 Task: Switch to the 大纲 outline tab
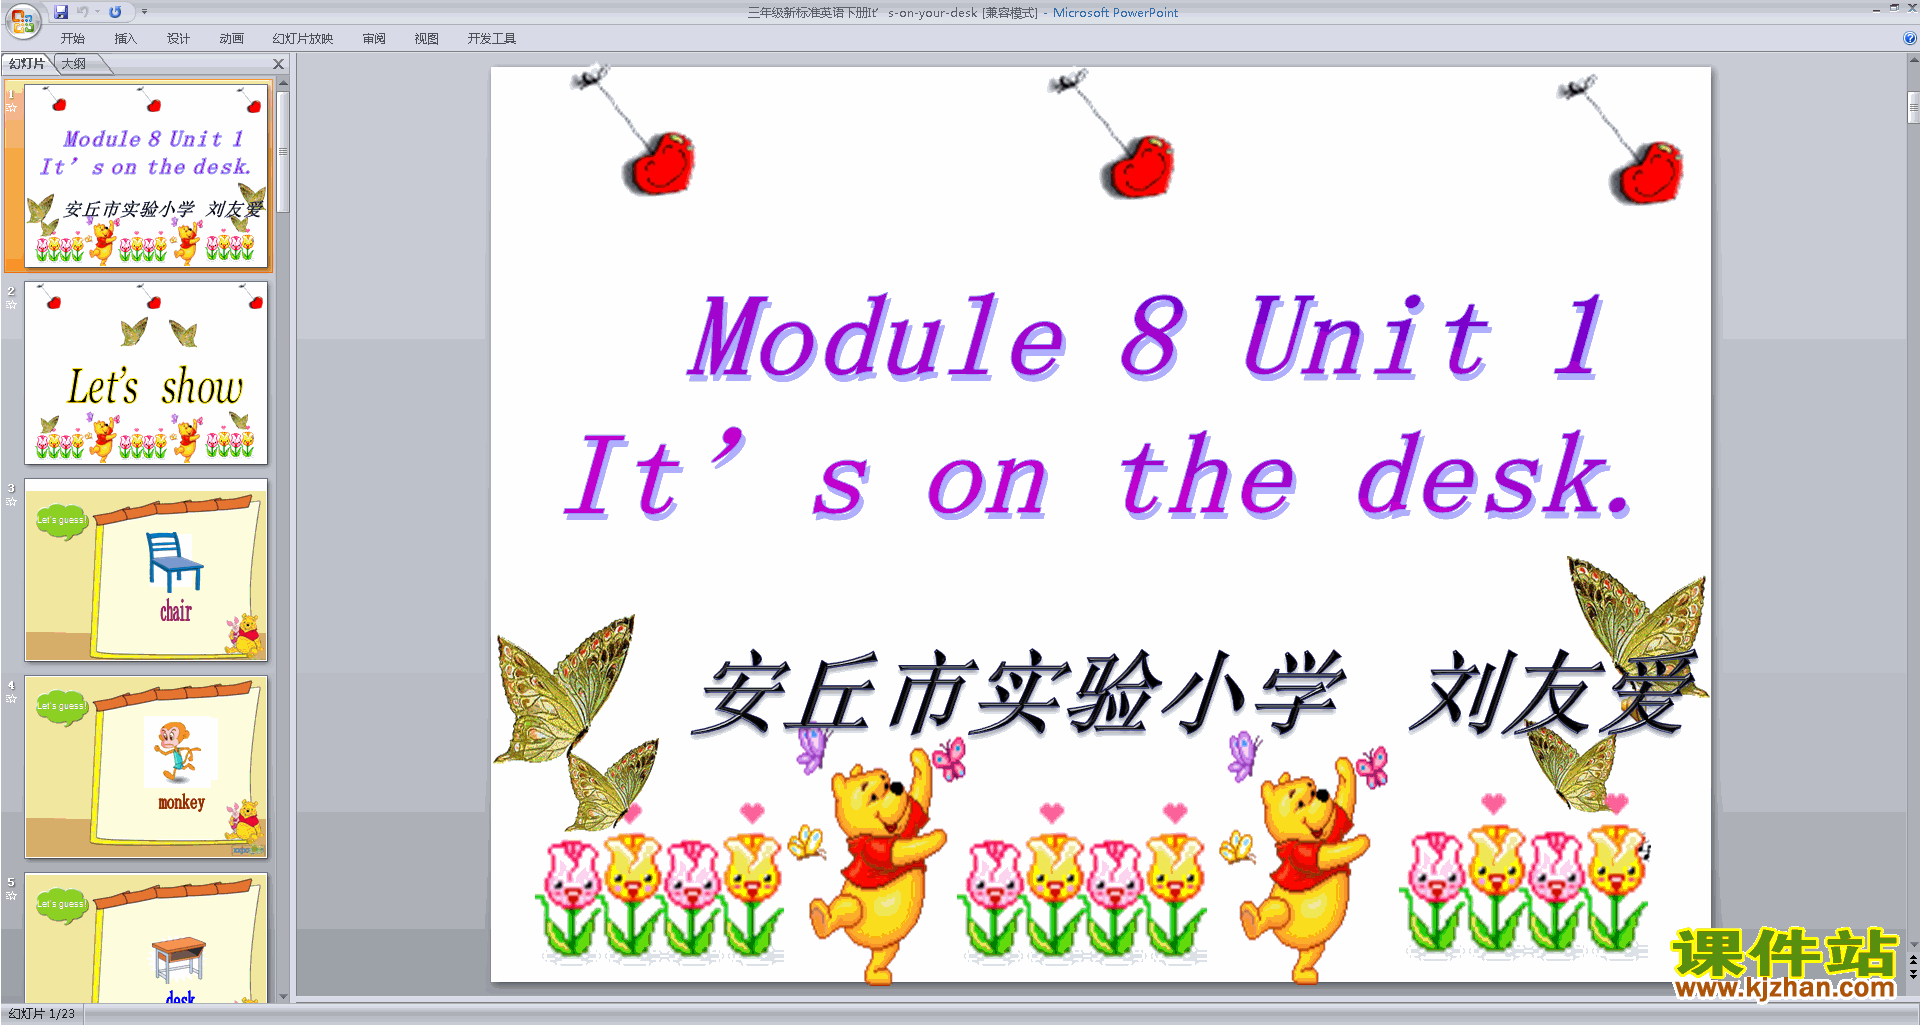(74, 64)
